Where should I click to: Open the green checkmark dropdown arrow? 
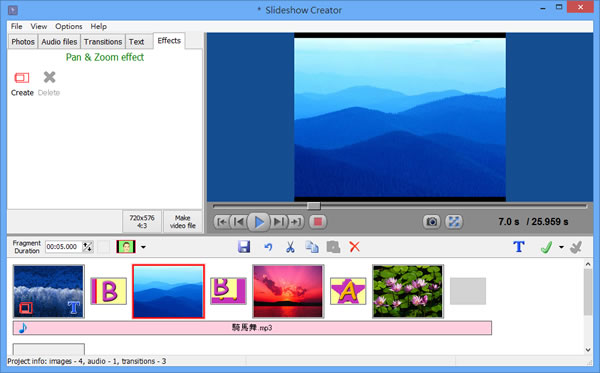pos(561,247)
